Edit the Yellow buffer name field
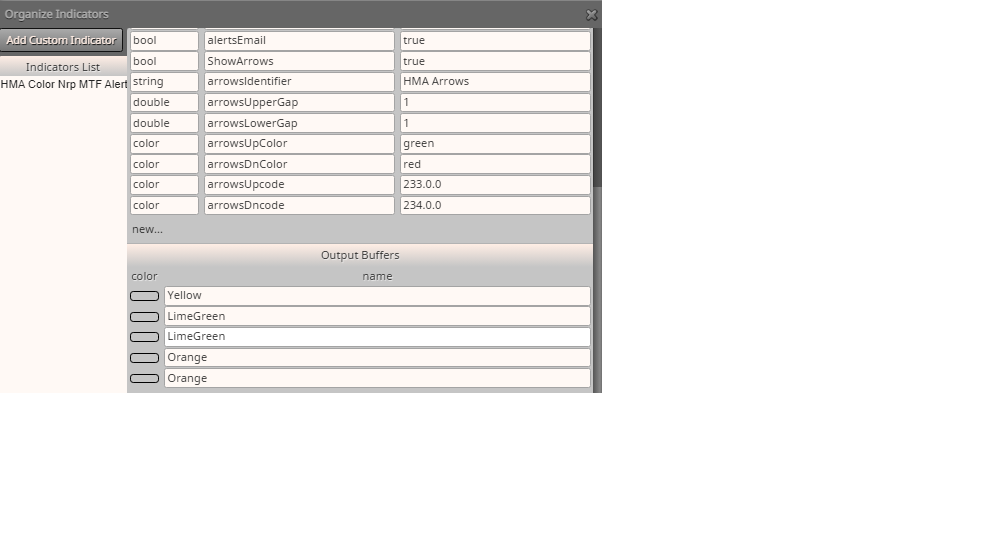The height and width of the screenshot is (555, 1007). point(377,295)
